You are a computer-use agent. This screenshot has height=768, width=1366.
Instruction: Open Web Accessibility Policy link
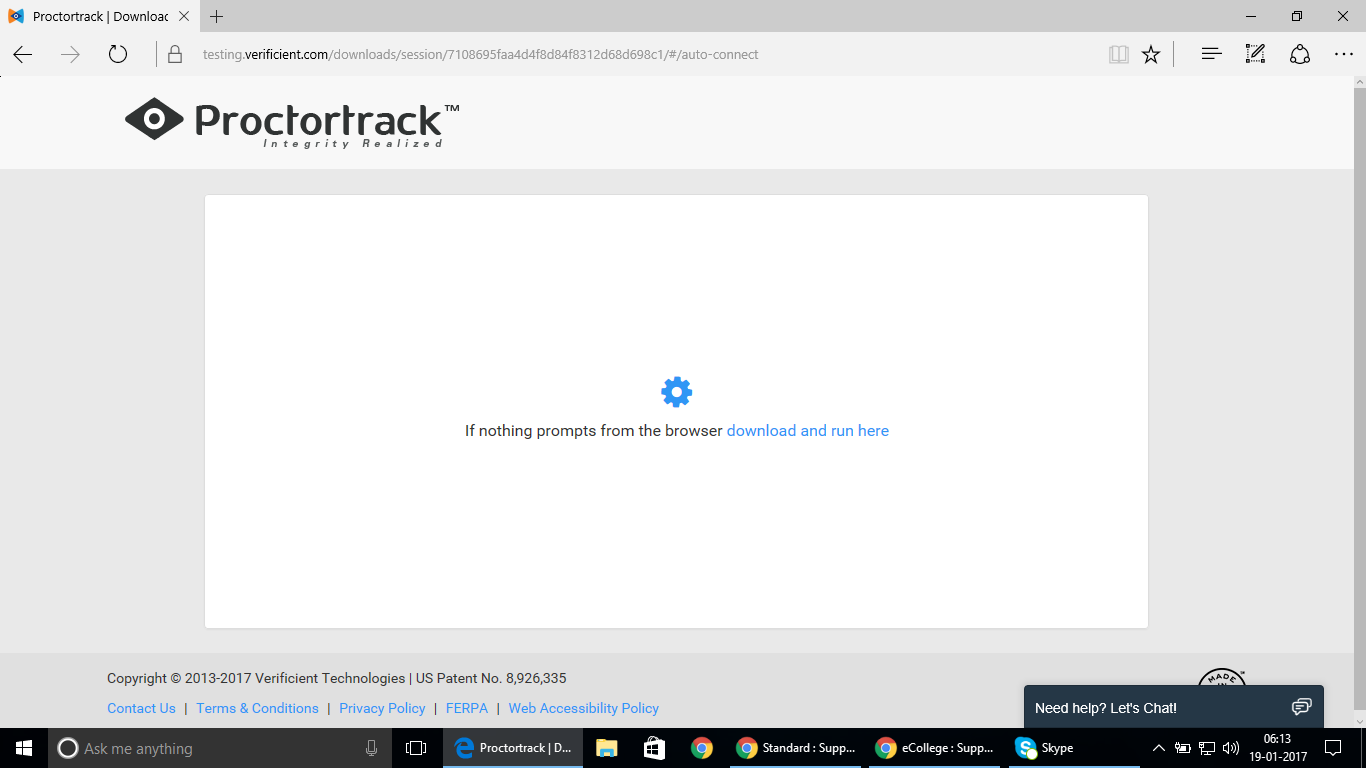point(584,708)
